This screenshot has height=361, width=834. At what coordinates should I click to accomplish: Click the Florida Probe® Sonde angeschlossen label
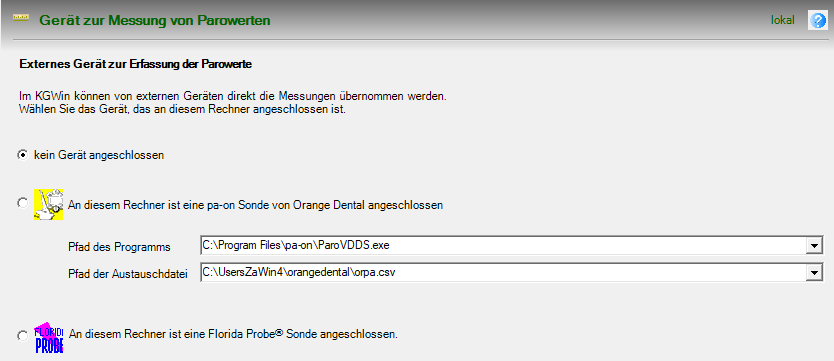[233, 334]
